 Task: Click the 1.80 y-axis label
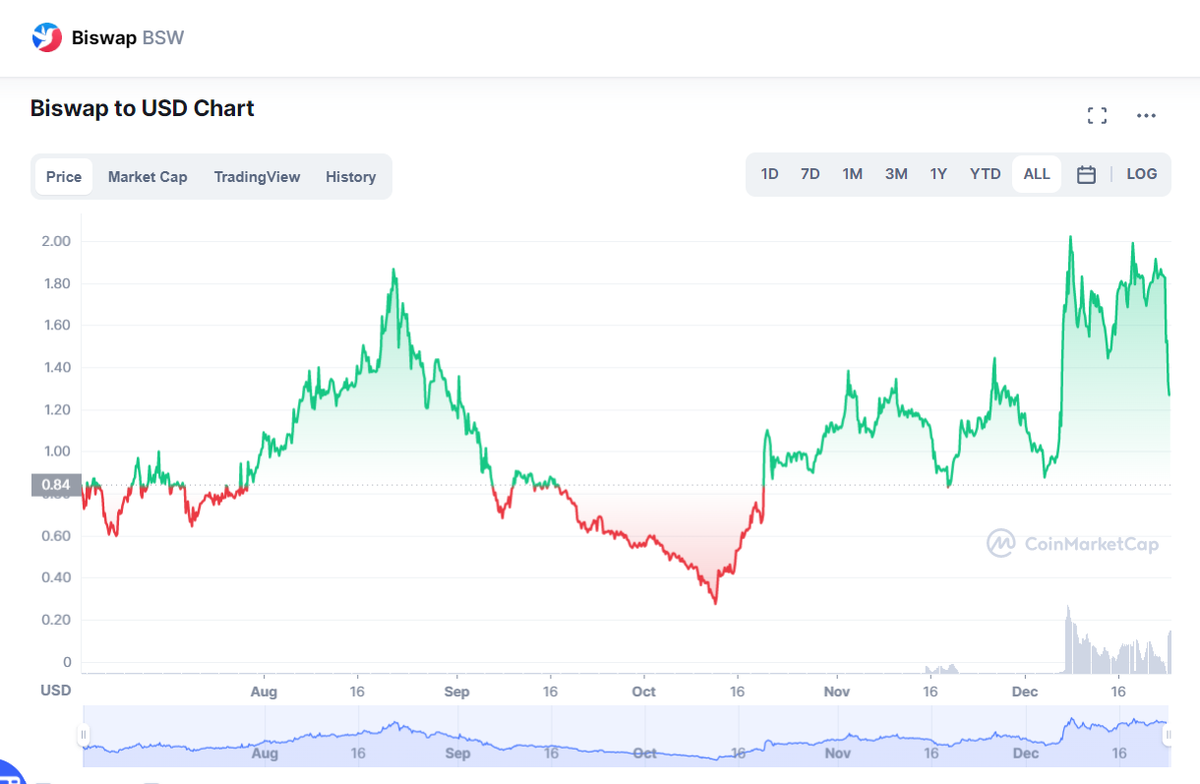coord(56,283)
